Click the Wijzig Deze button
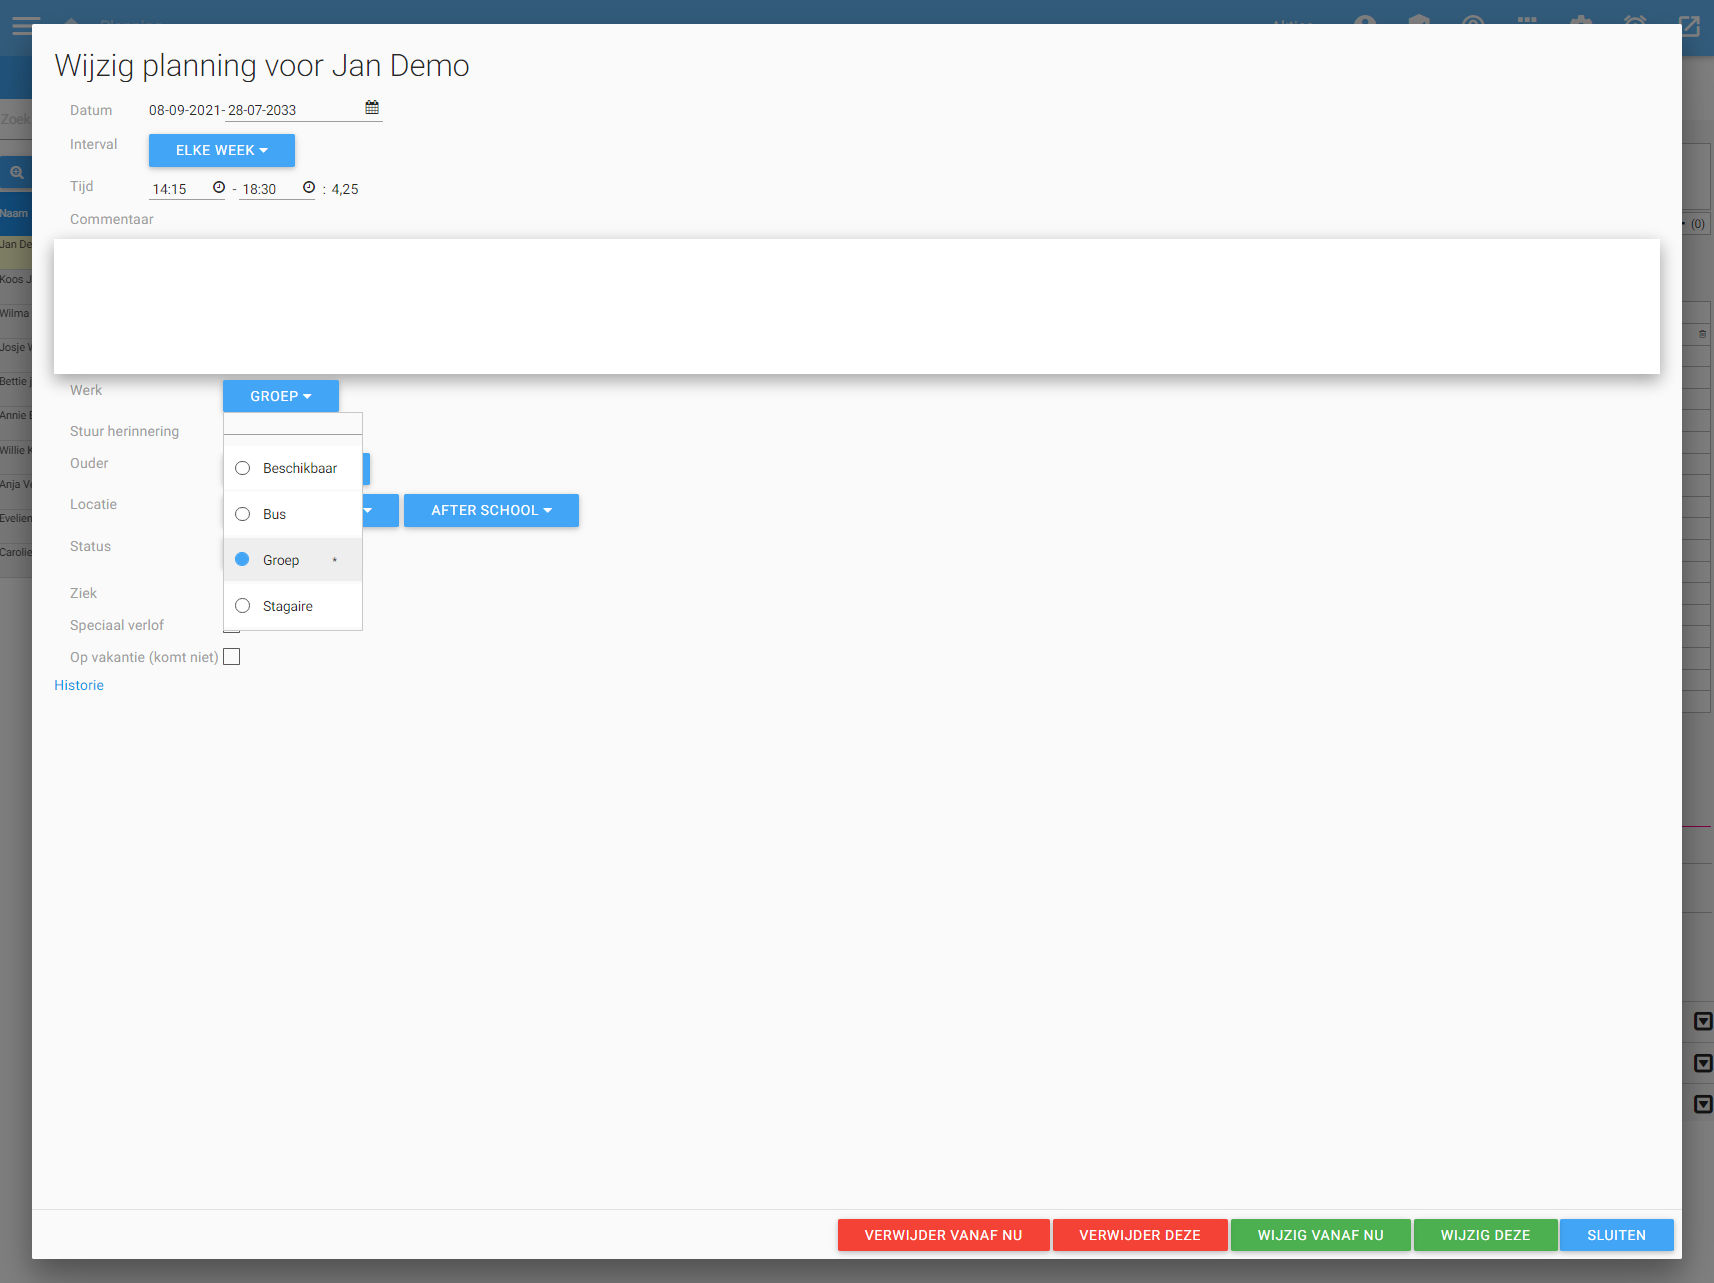Screen dimensions: 1714x1283 tap(1485, 1235)
